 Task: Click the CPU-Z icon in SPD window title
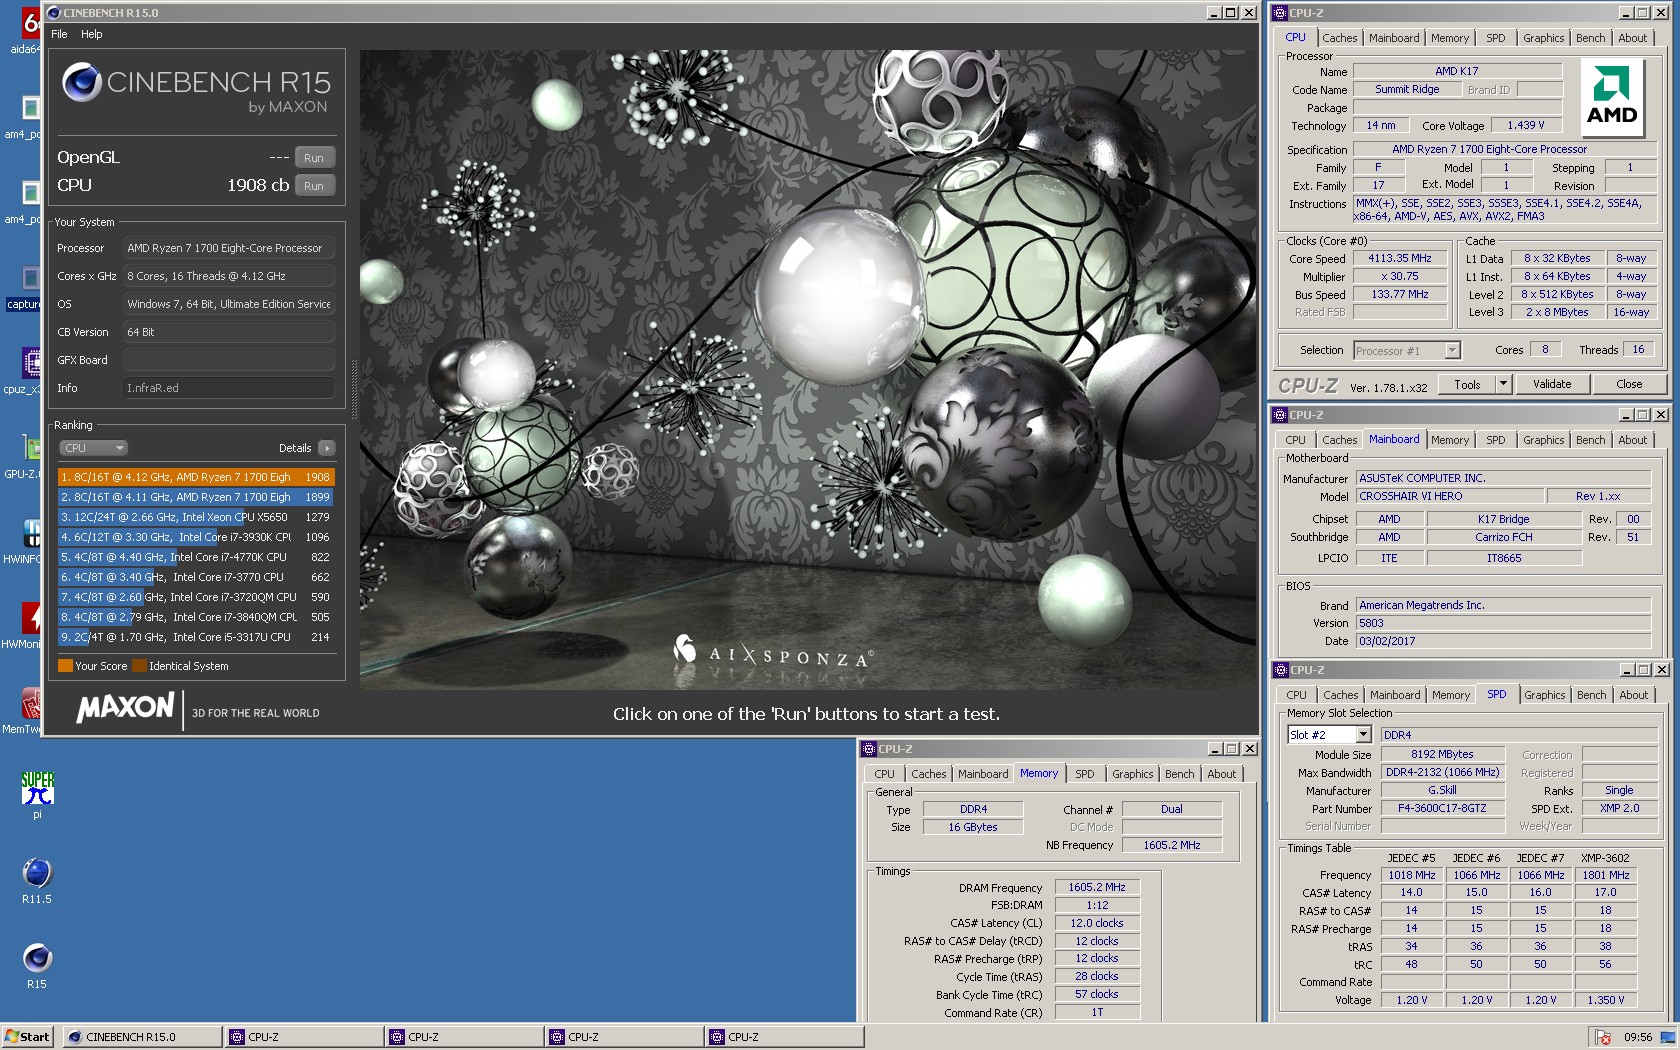[x=1280, y=670]
